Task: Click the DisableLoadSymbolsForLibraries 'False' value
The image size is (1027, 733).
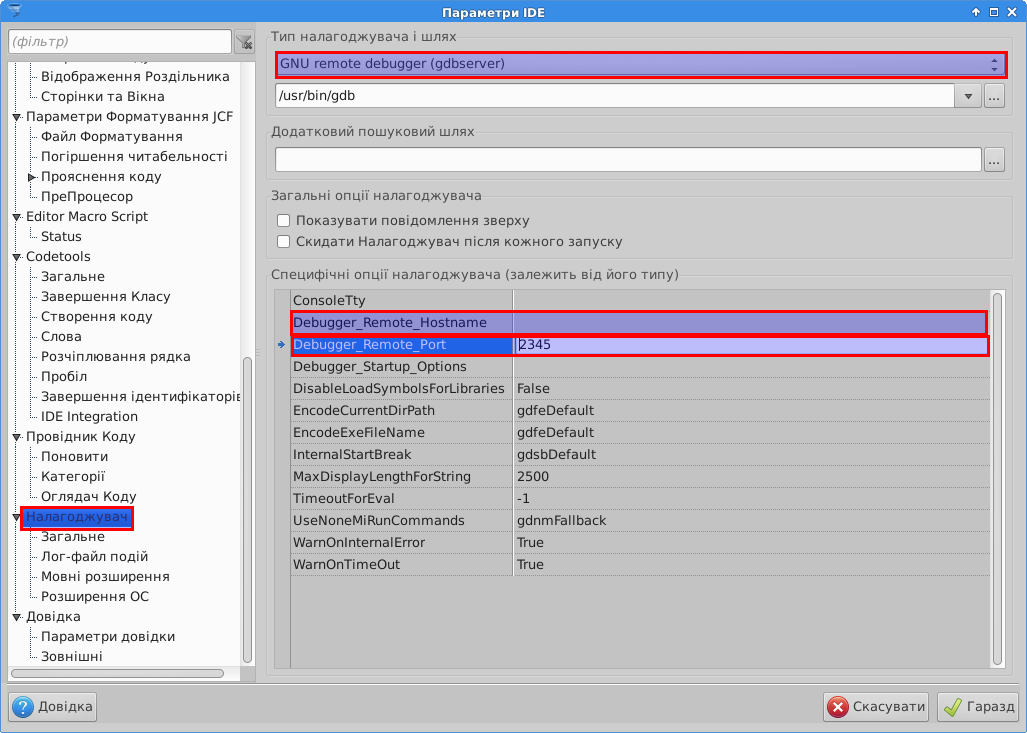Action: pos(533,389)
